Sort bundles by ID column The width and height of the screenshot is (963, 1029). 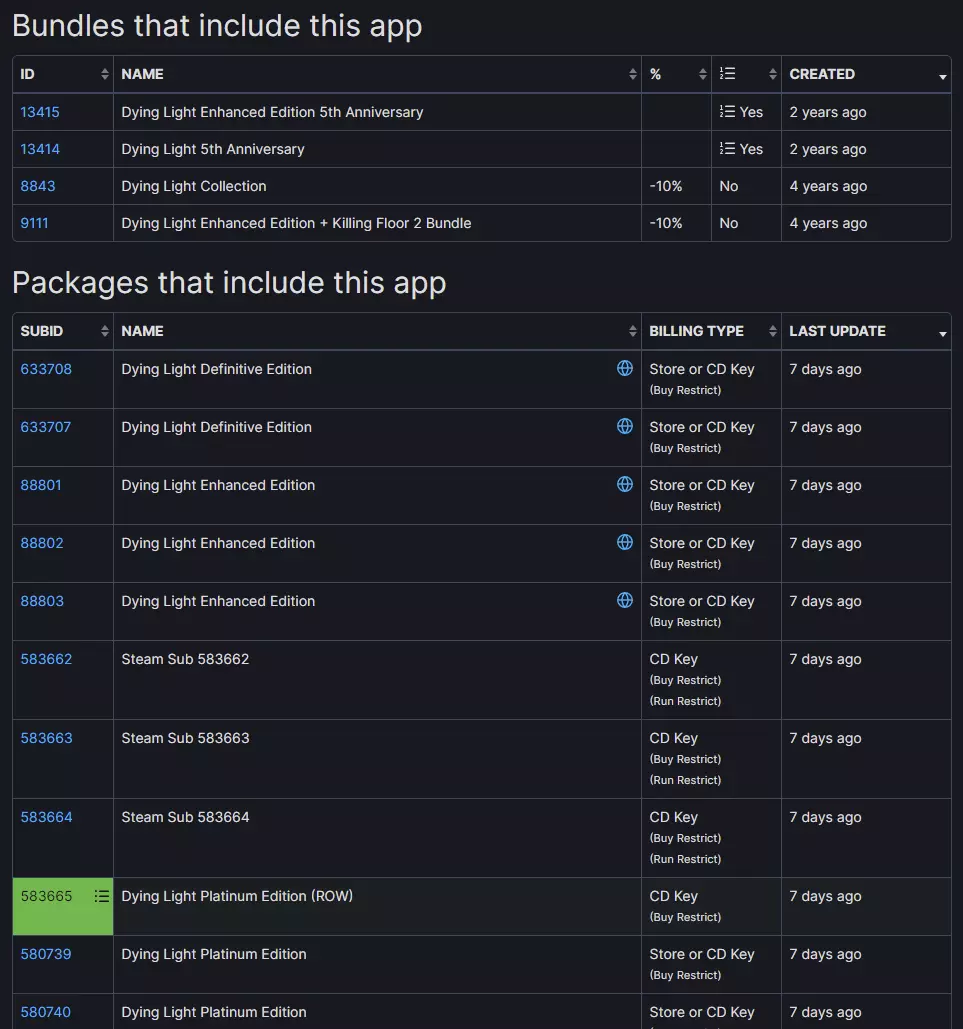tap(63, 74)
